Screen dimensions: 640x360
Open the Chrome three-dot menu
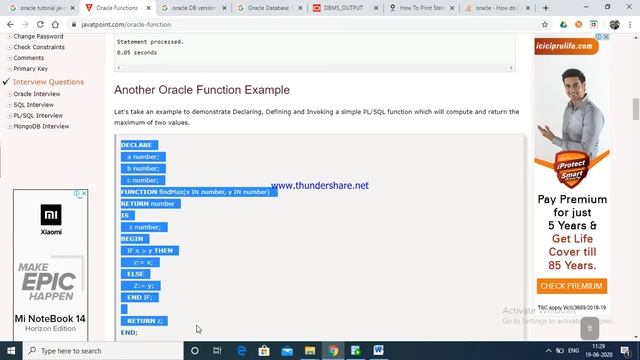630,24
